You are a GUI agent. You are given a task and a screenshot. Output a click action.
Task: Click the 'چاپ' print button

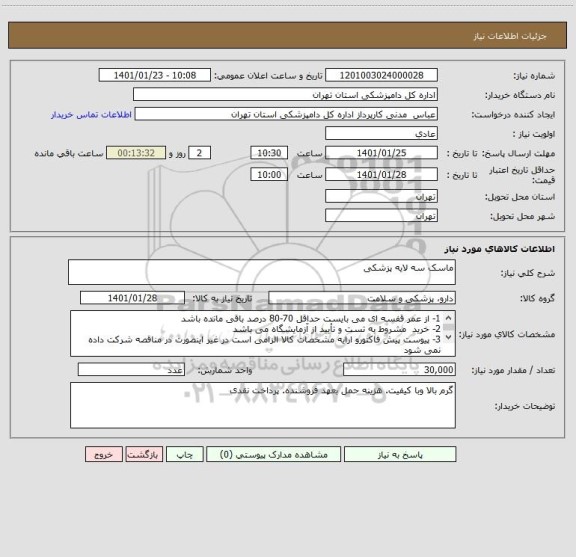point(184,454)
